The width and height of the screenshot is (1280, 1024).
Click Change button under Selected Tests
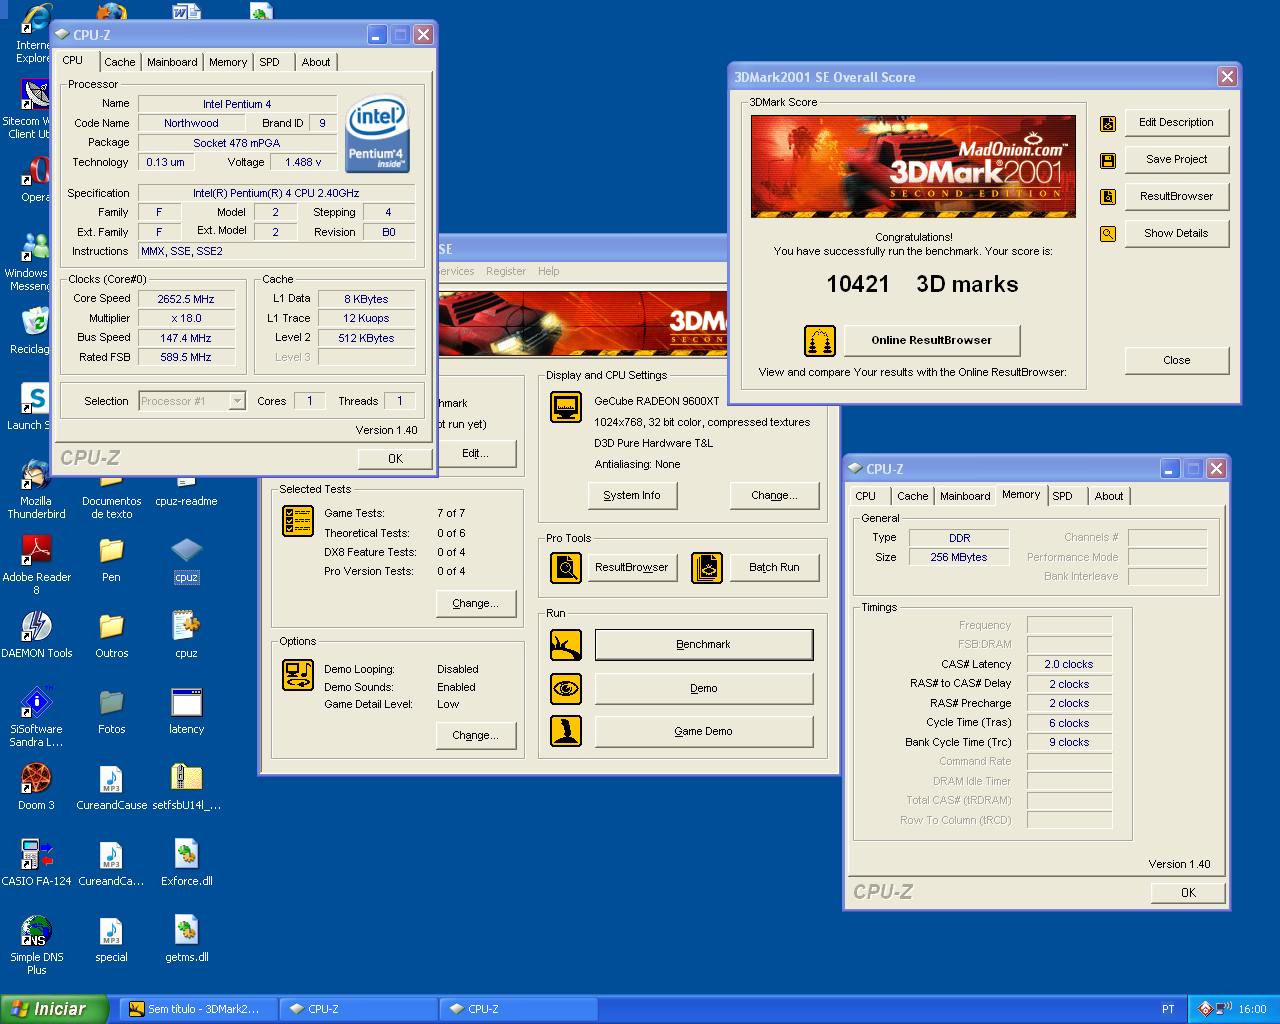(476, 603)
